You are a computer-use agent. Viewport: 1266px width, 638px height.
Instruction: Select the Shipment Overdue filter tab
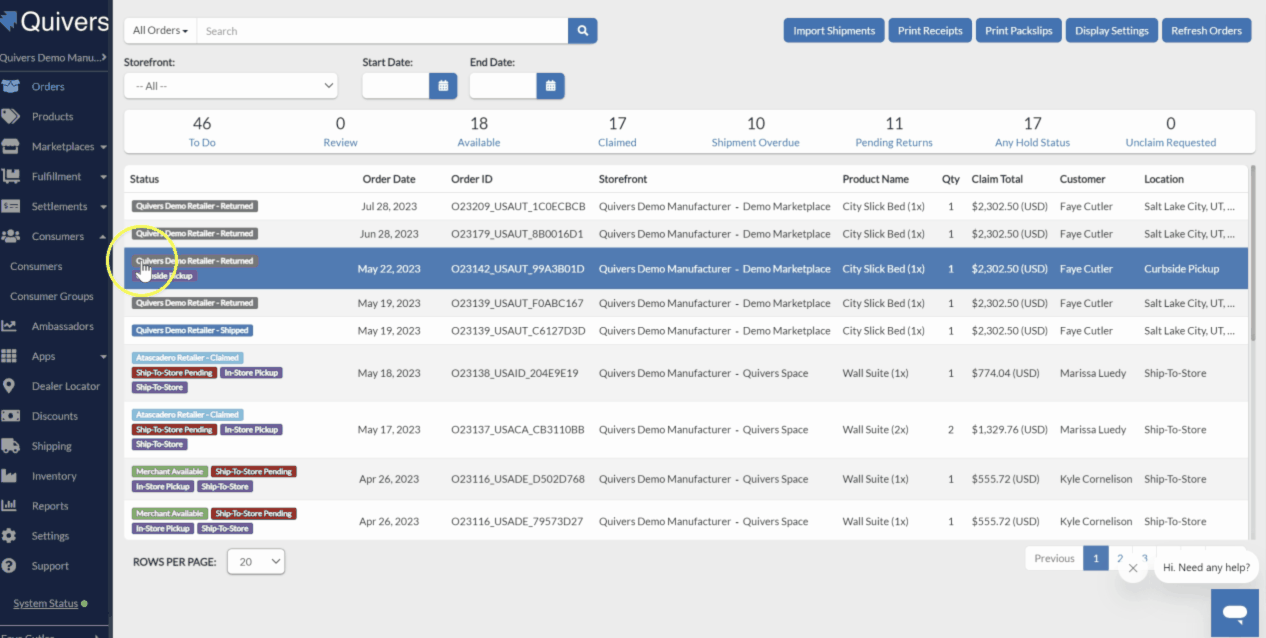pos(755,131)
